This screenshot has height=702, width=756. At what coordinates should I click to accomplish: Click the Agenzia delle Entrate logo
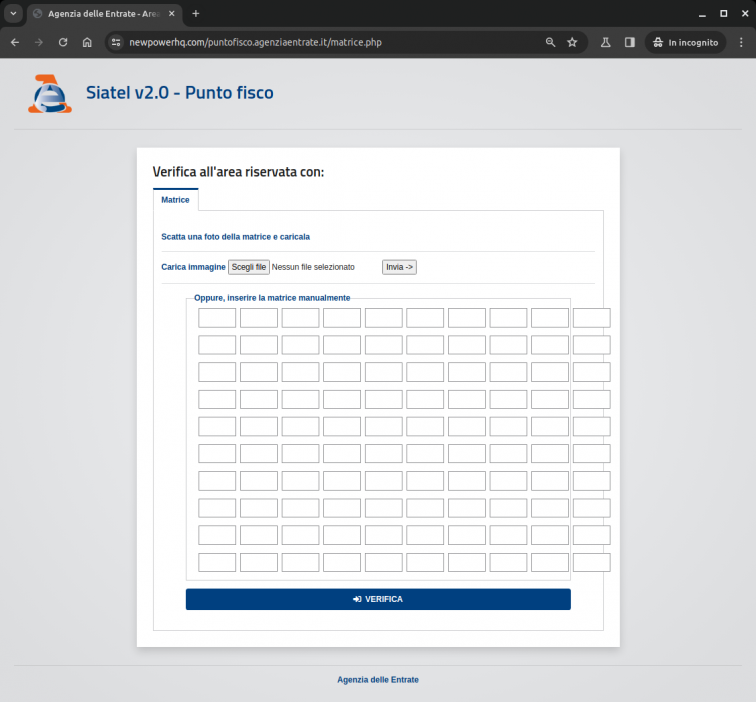(x=50, y=94)
